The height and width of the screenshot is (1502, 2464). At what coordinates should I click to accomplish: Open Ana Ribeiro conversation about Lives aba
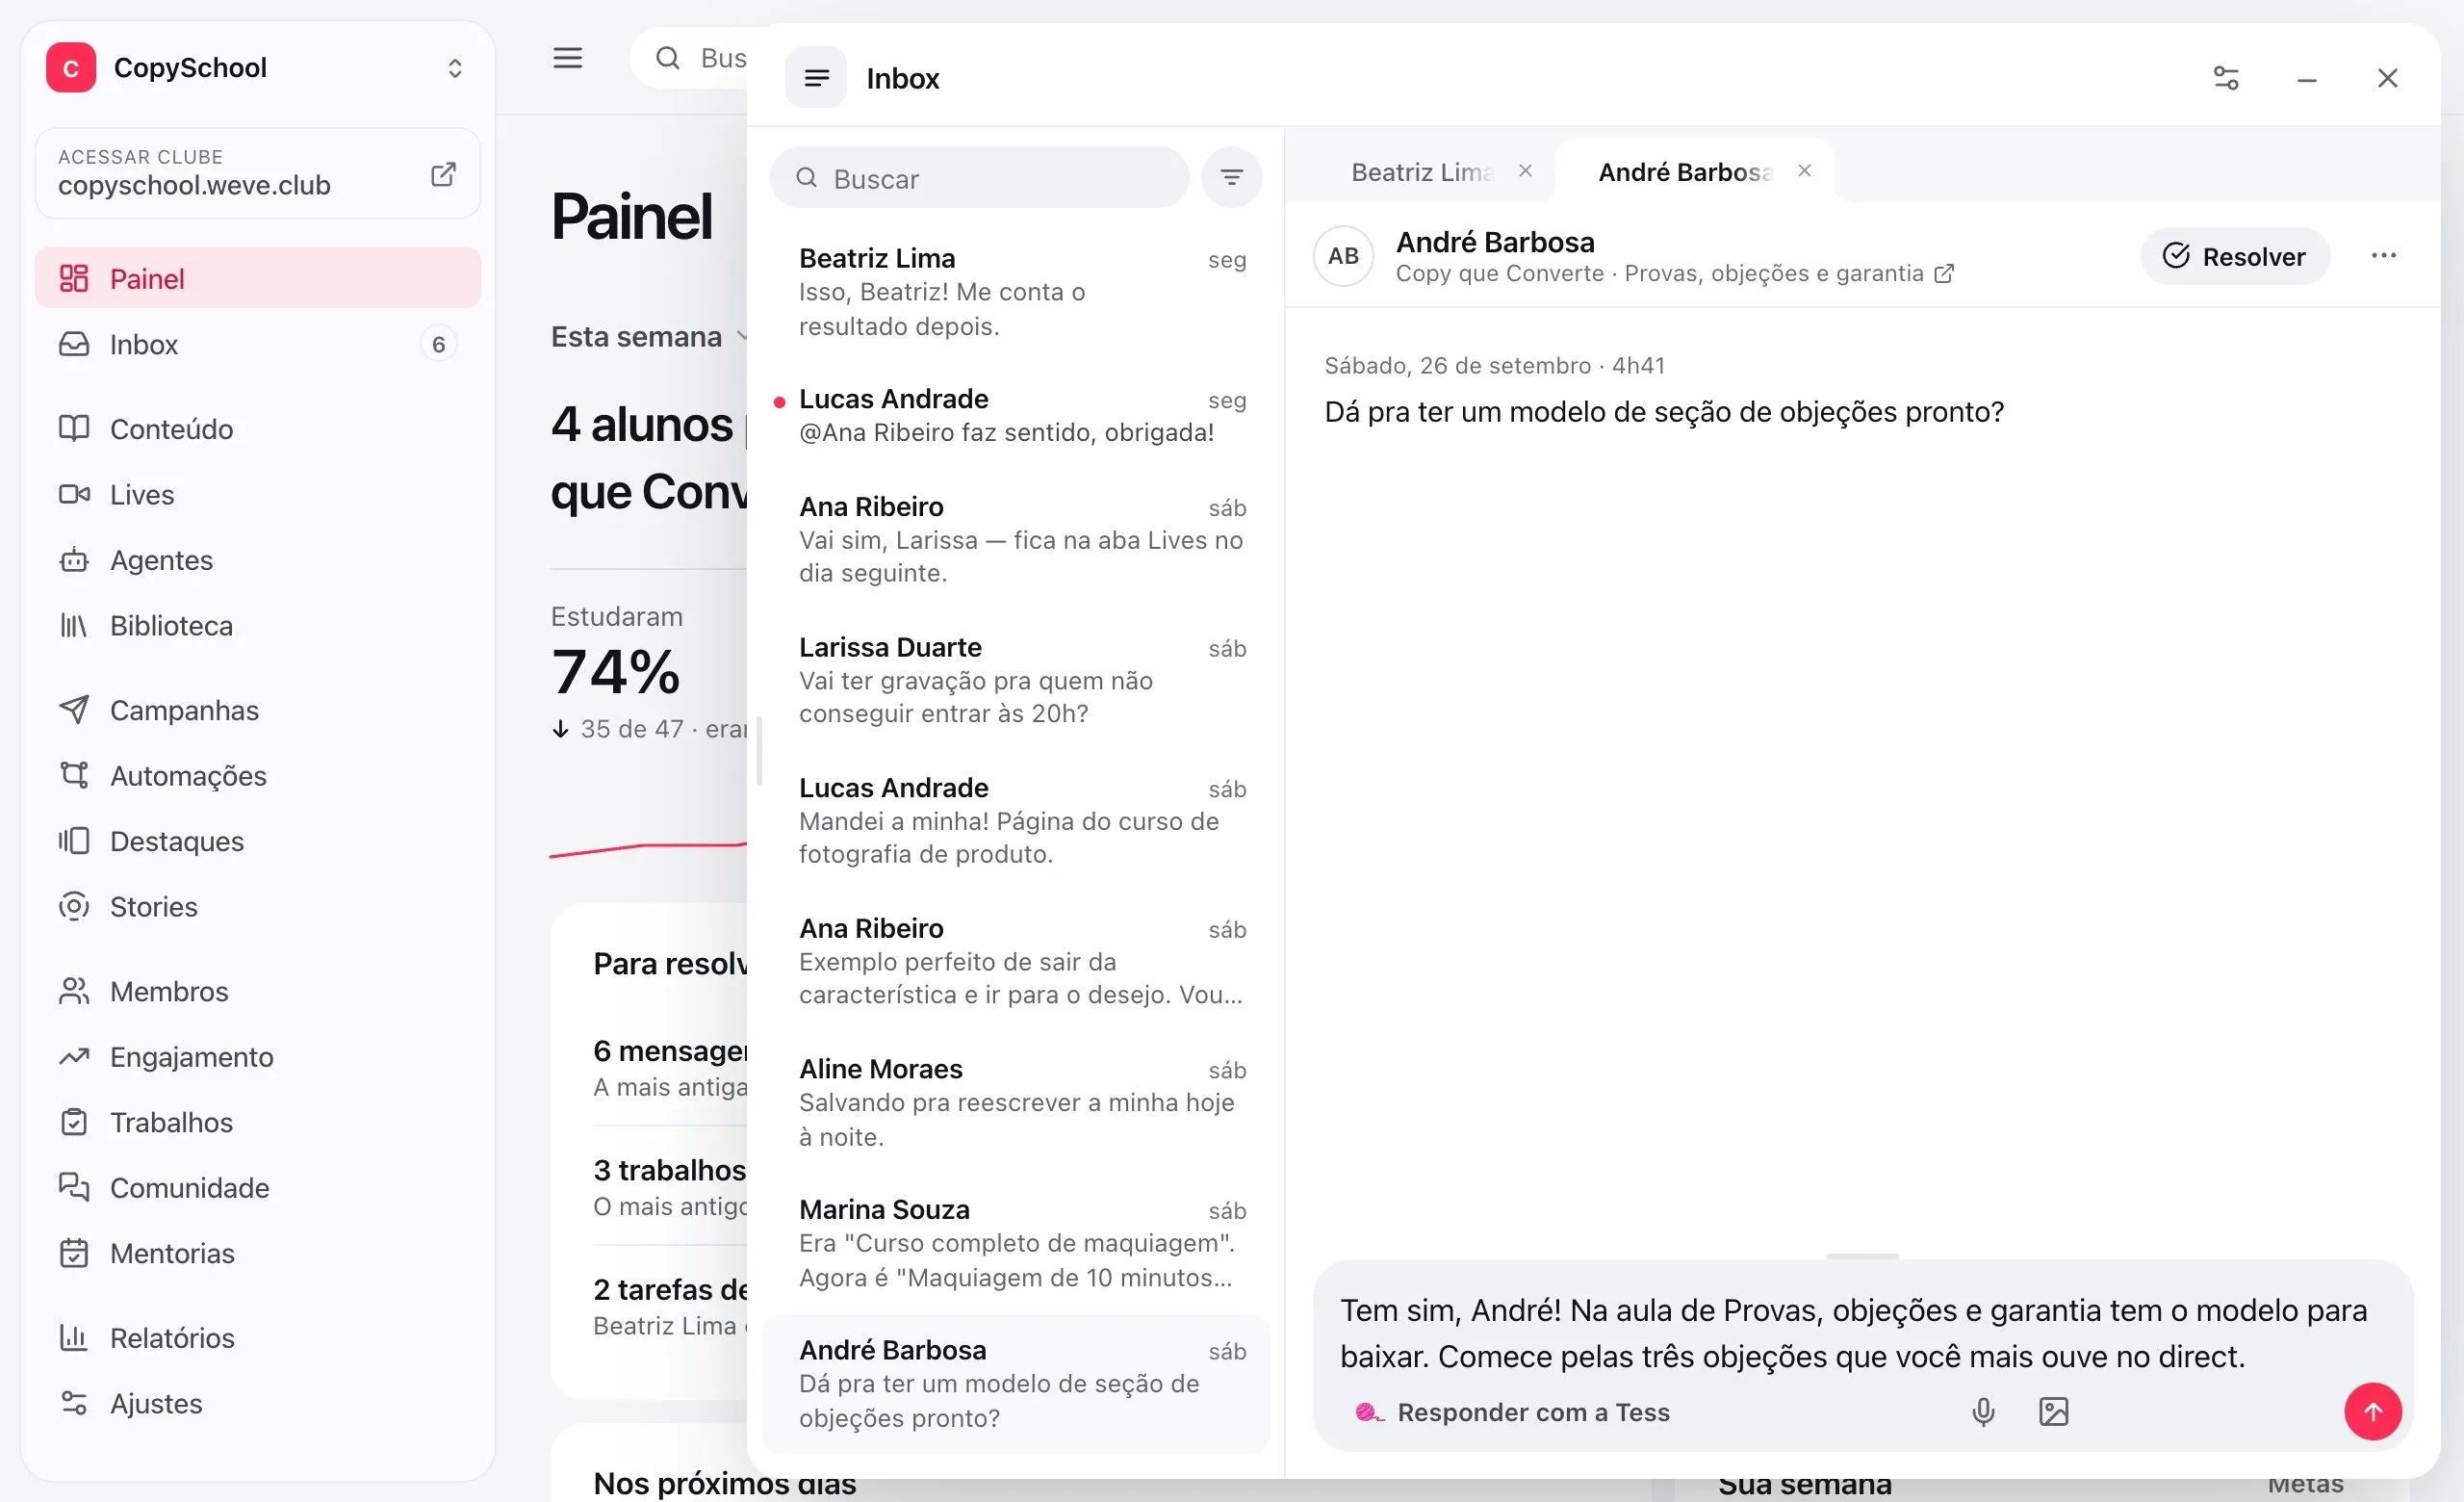1016,540
